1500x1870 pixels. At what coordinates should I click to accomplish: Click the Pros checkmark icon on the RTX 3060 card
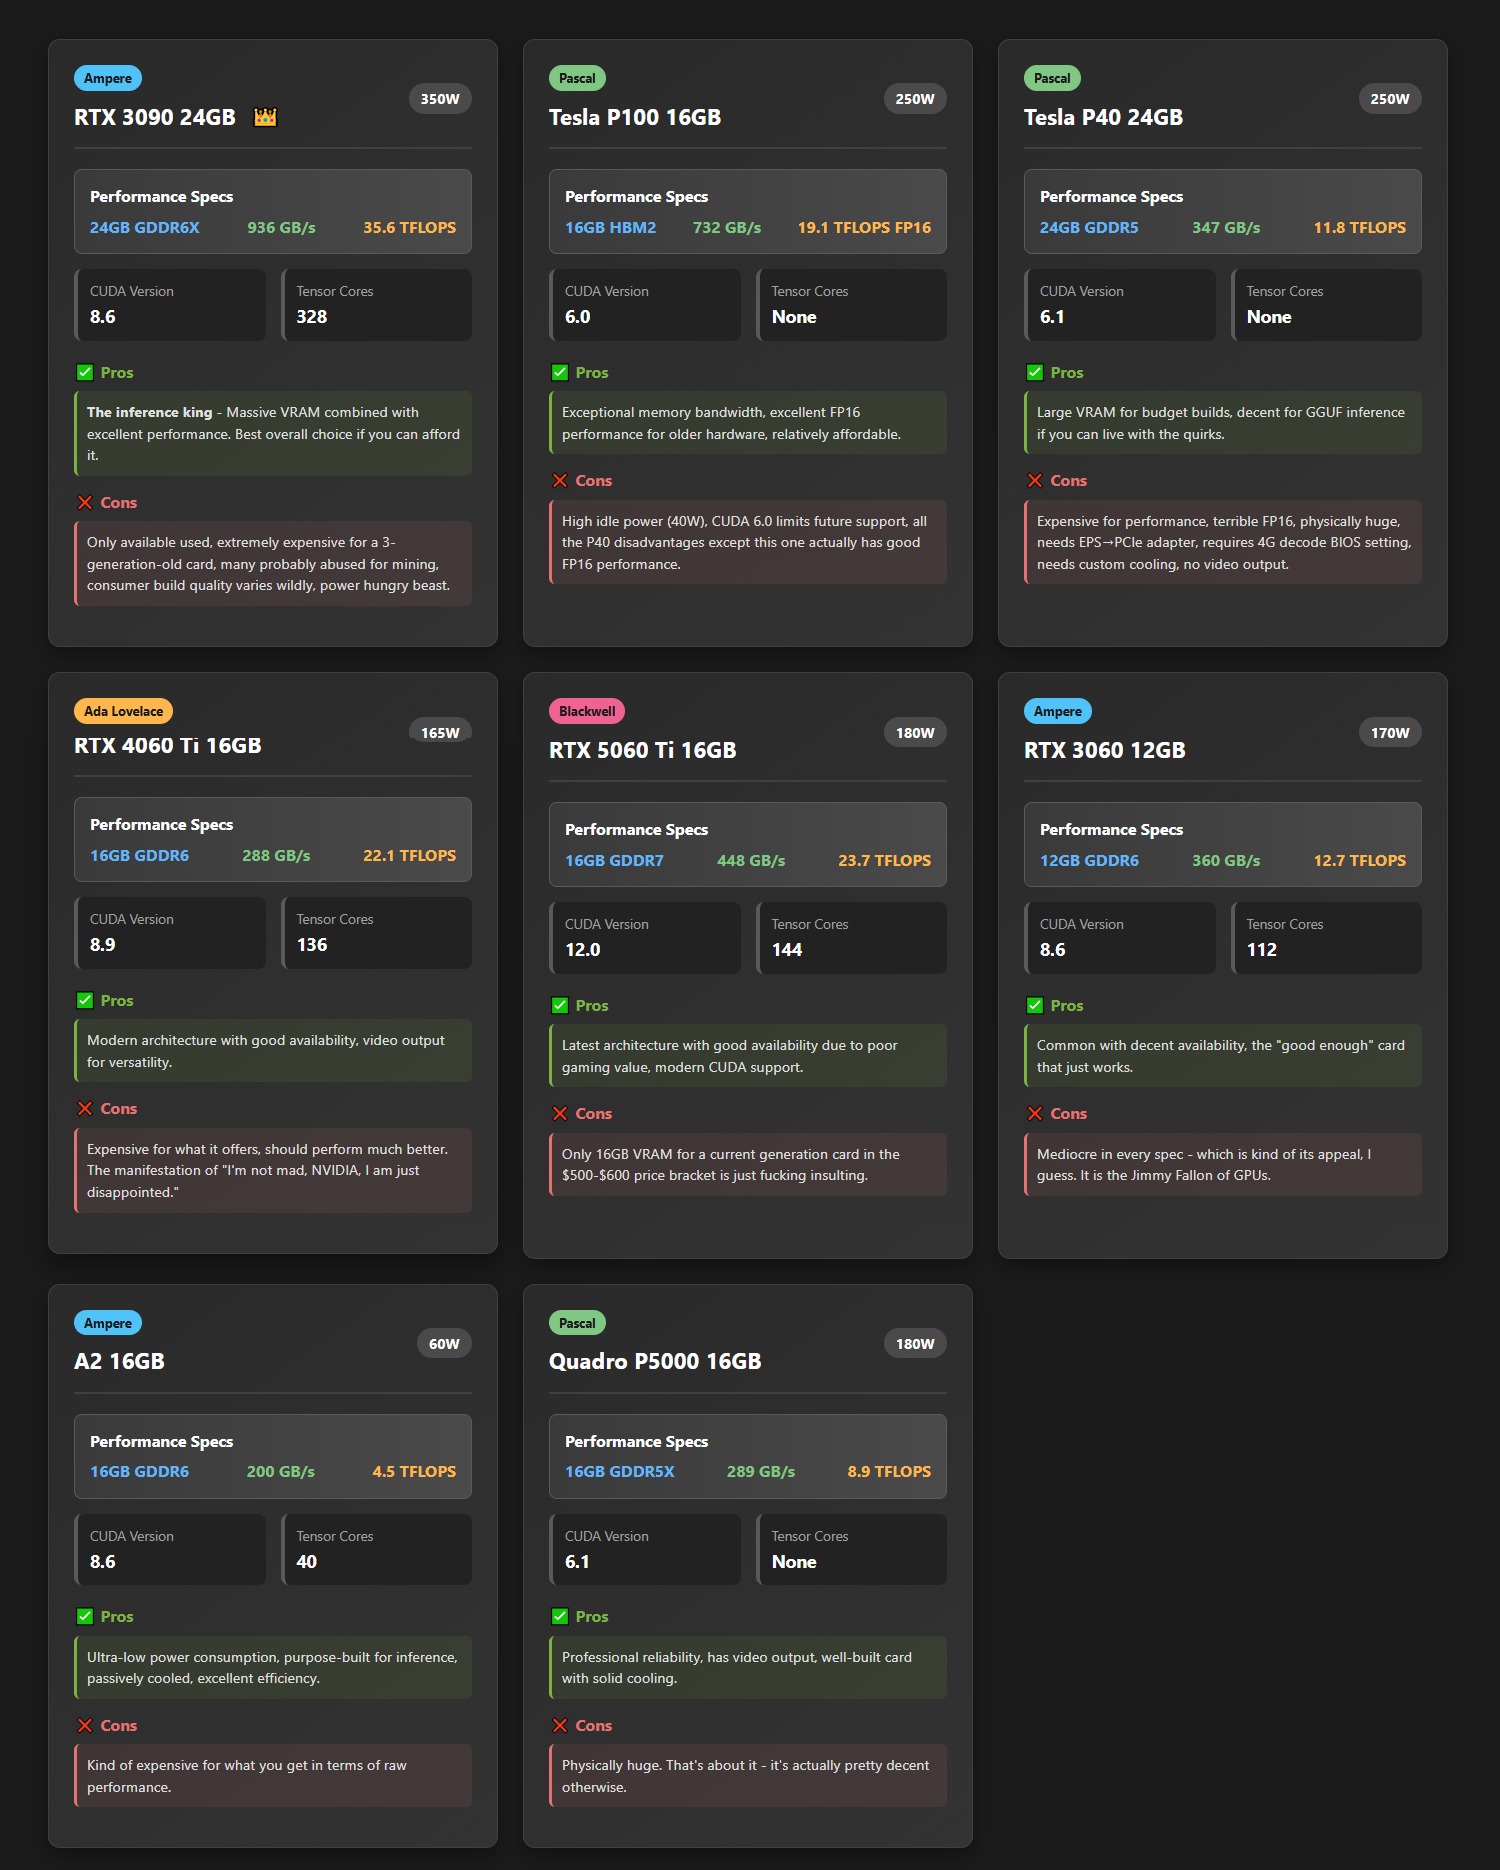1035,1005
